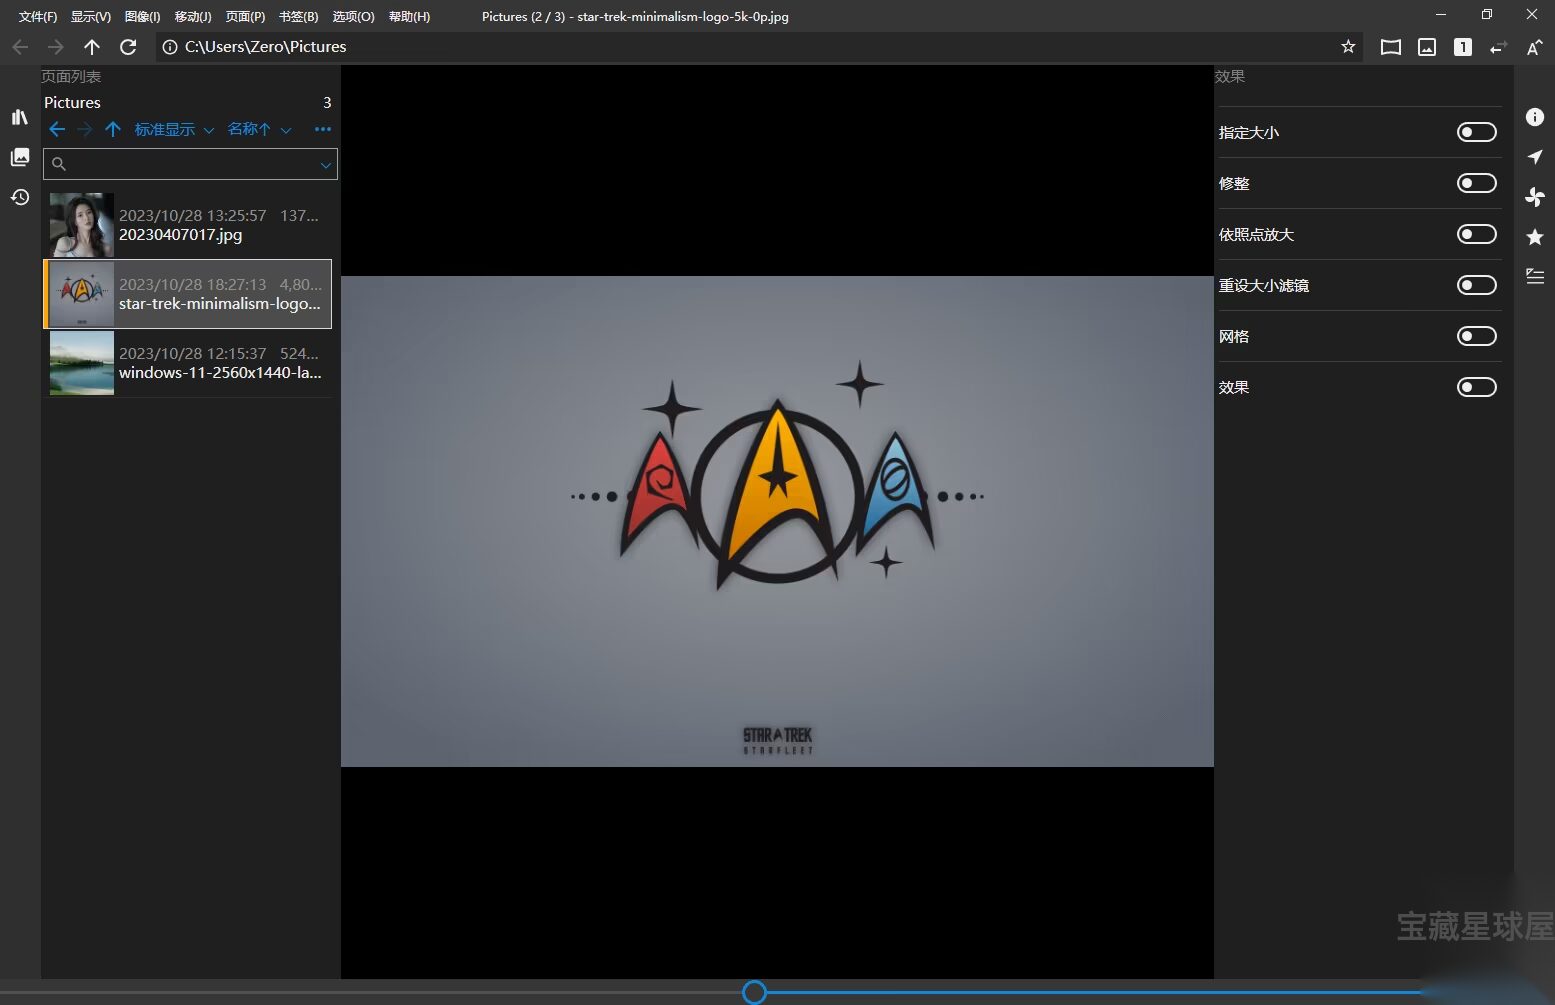
Task: Click the open-book page mode icon in the toolbar
Action: point(1391,47)
